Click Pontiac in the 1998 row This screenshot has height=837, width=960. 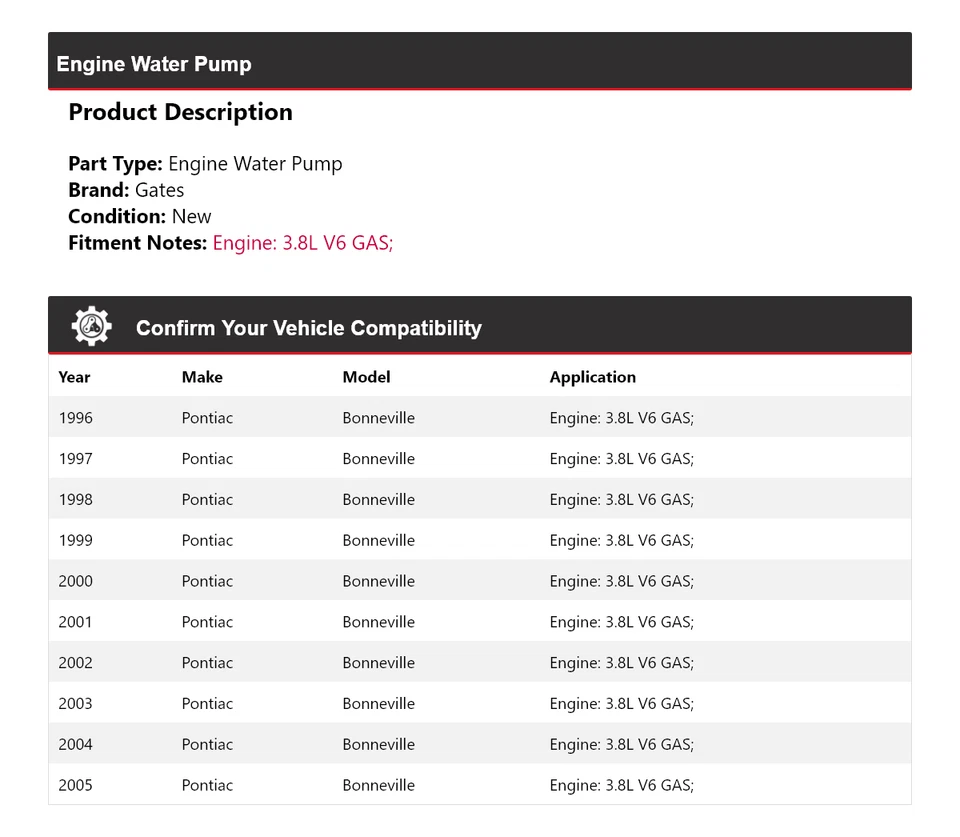[x=207, y=500]
